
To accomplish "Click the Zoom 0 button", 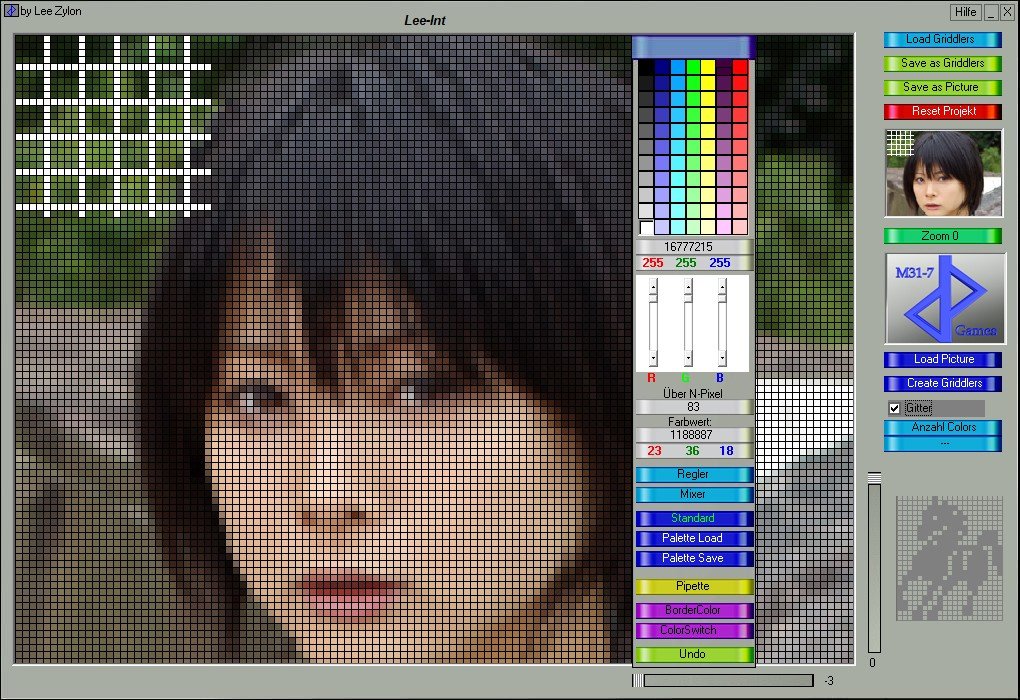I will pos(941,236).
